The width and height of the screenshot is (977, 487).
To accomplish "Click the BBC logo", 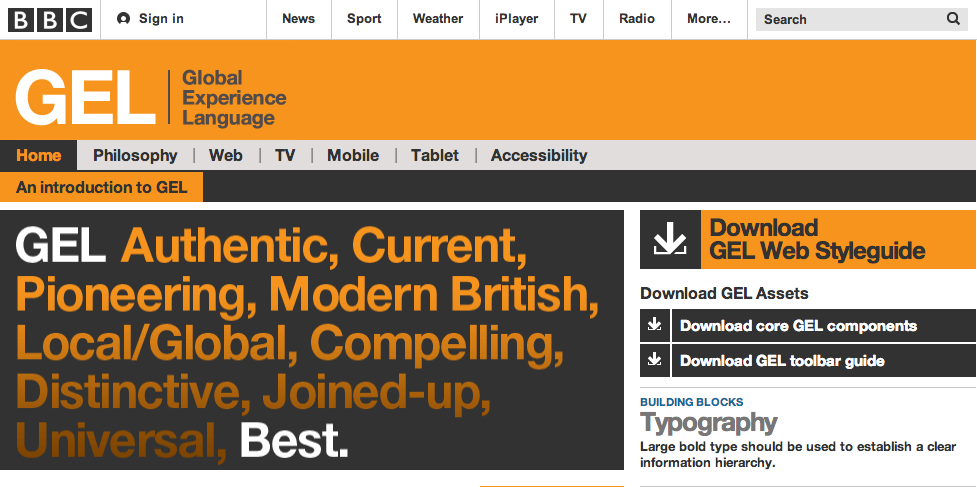I will pyautogui.click(x=50, y=20).
